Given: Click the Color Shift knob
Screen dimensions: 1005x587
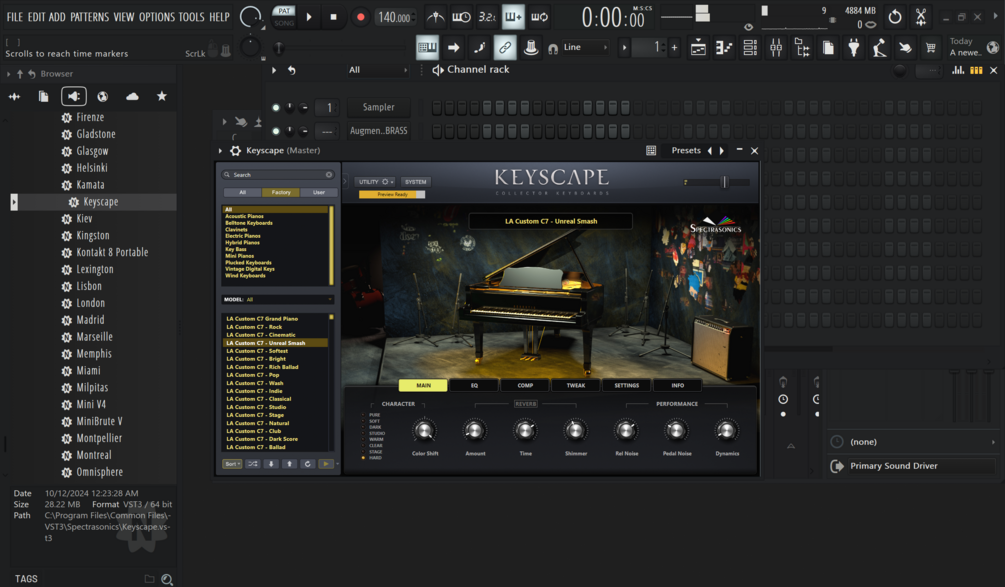Looking at the screenshot, I should tap(424, 431).
